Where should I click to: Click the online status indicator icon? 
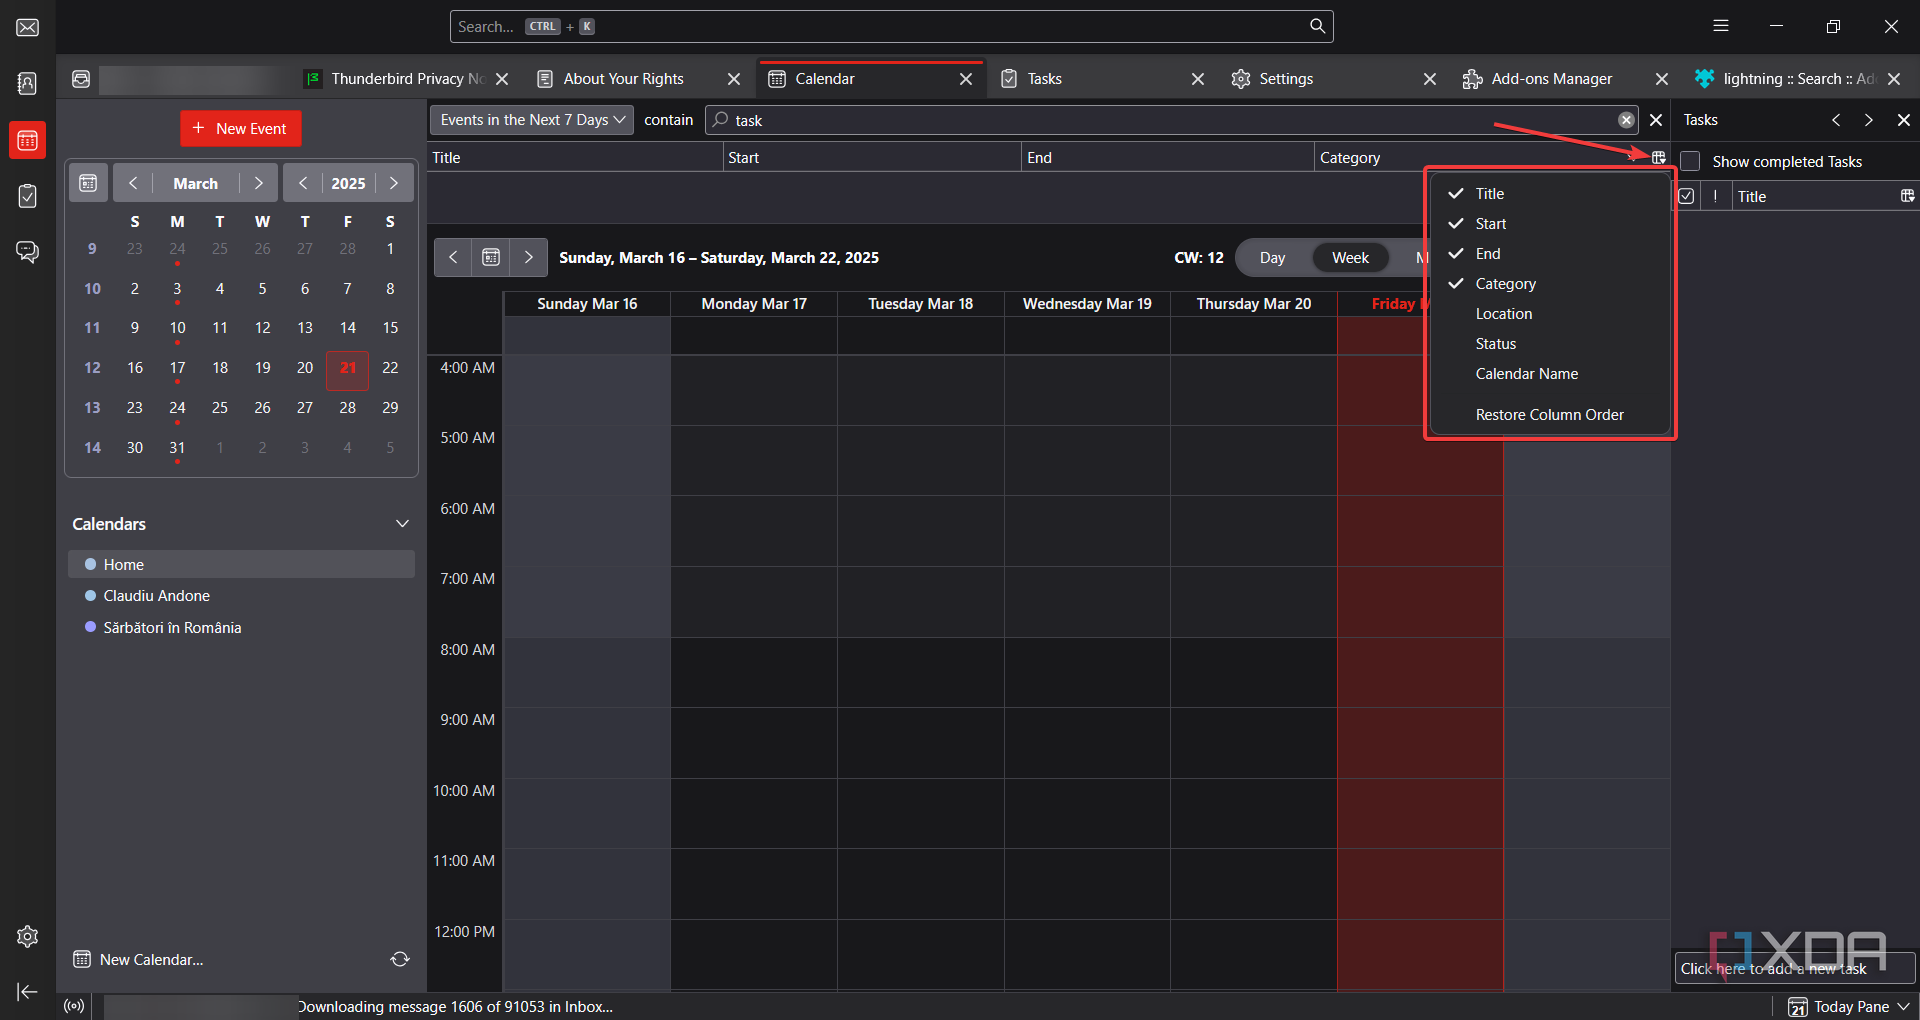pyautogui.click(x=74, y=1006)
